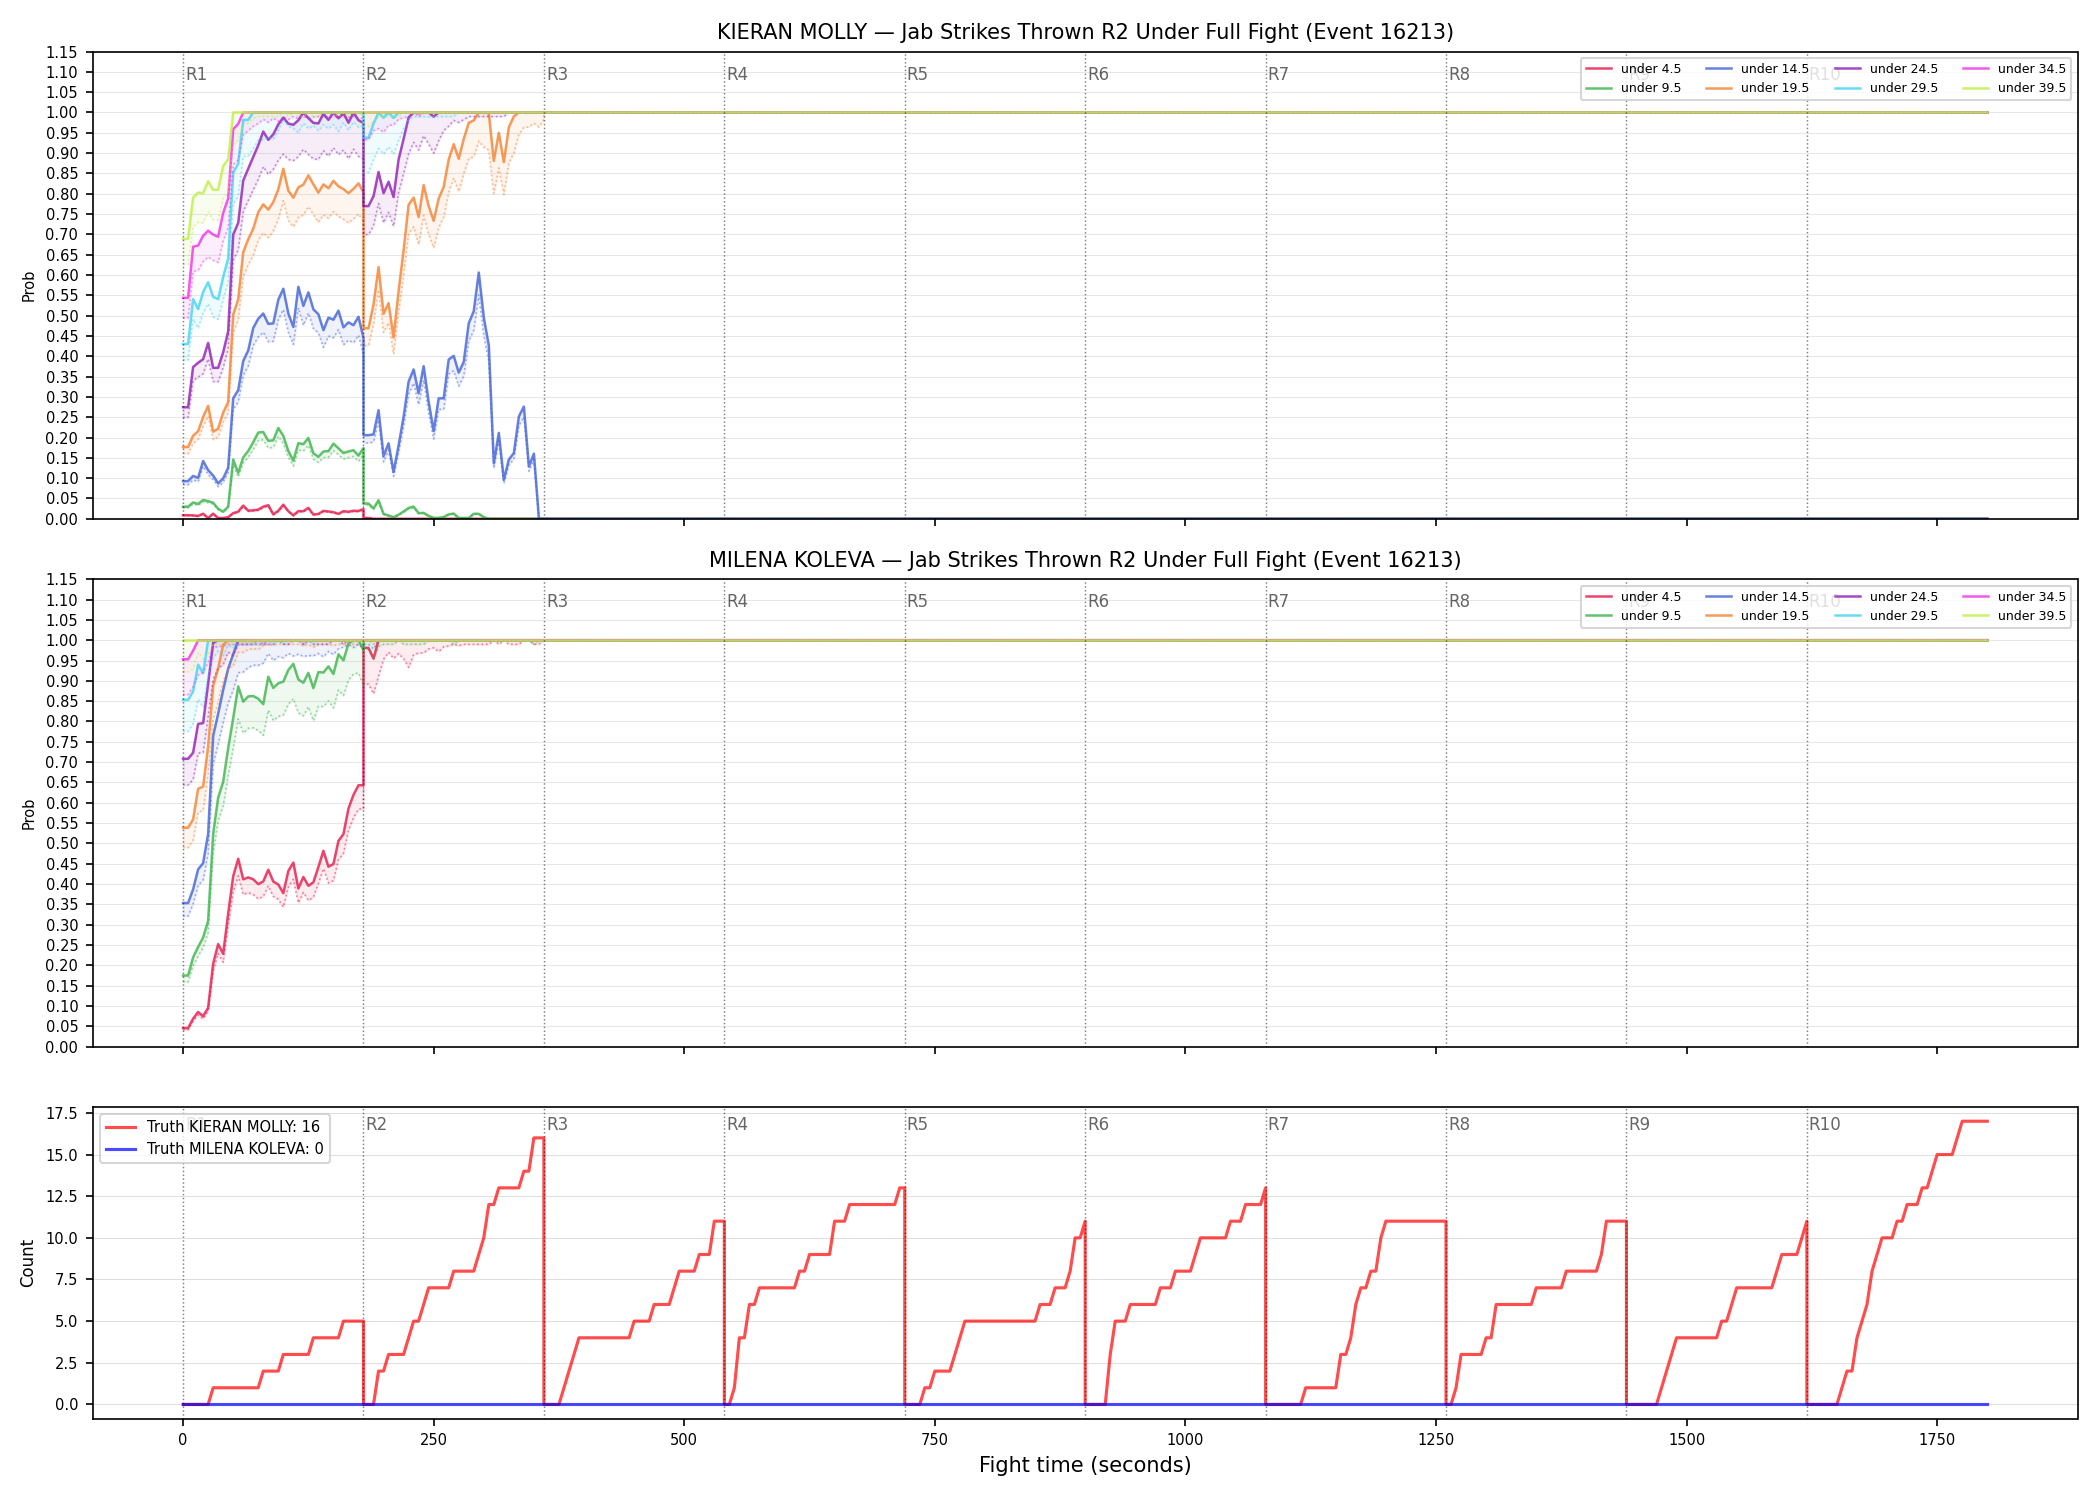The height and width of the screenshot is (1500, 2100).
Task: Click the x-axis tick label 500
Action: 684,1441
